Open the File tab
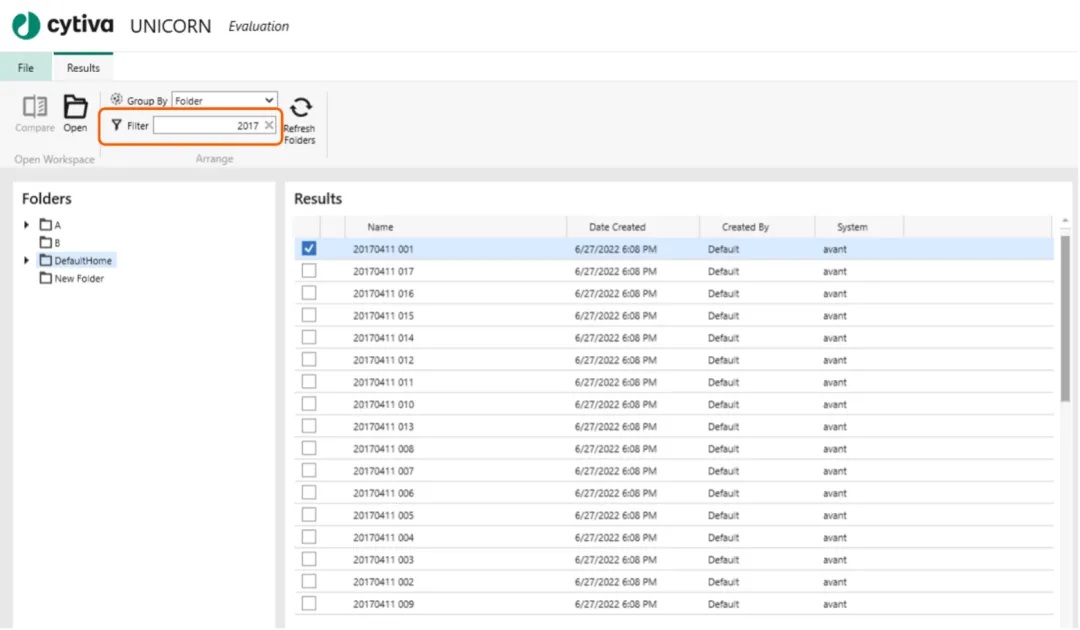This screenshot has height=630, width=1080. tap(25, 67)
